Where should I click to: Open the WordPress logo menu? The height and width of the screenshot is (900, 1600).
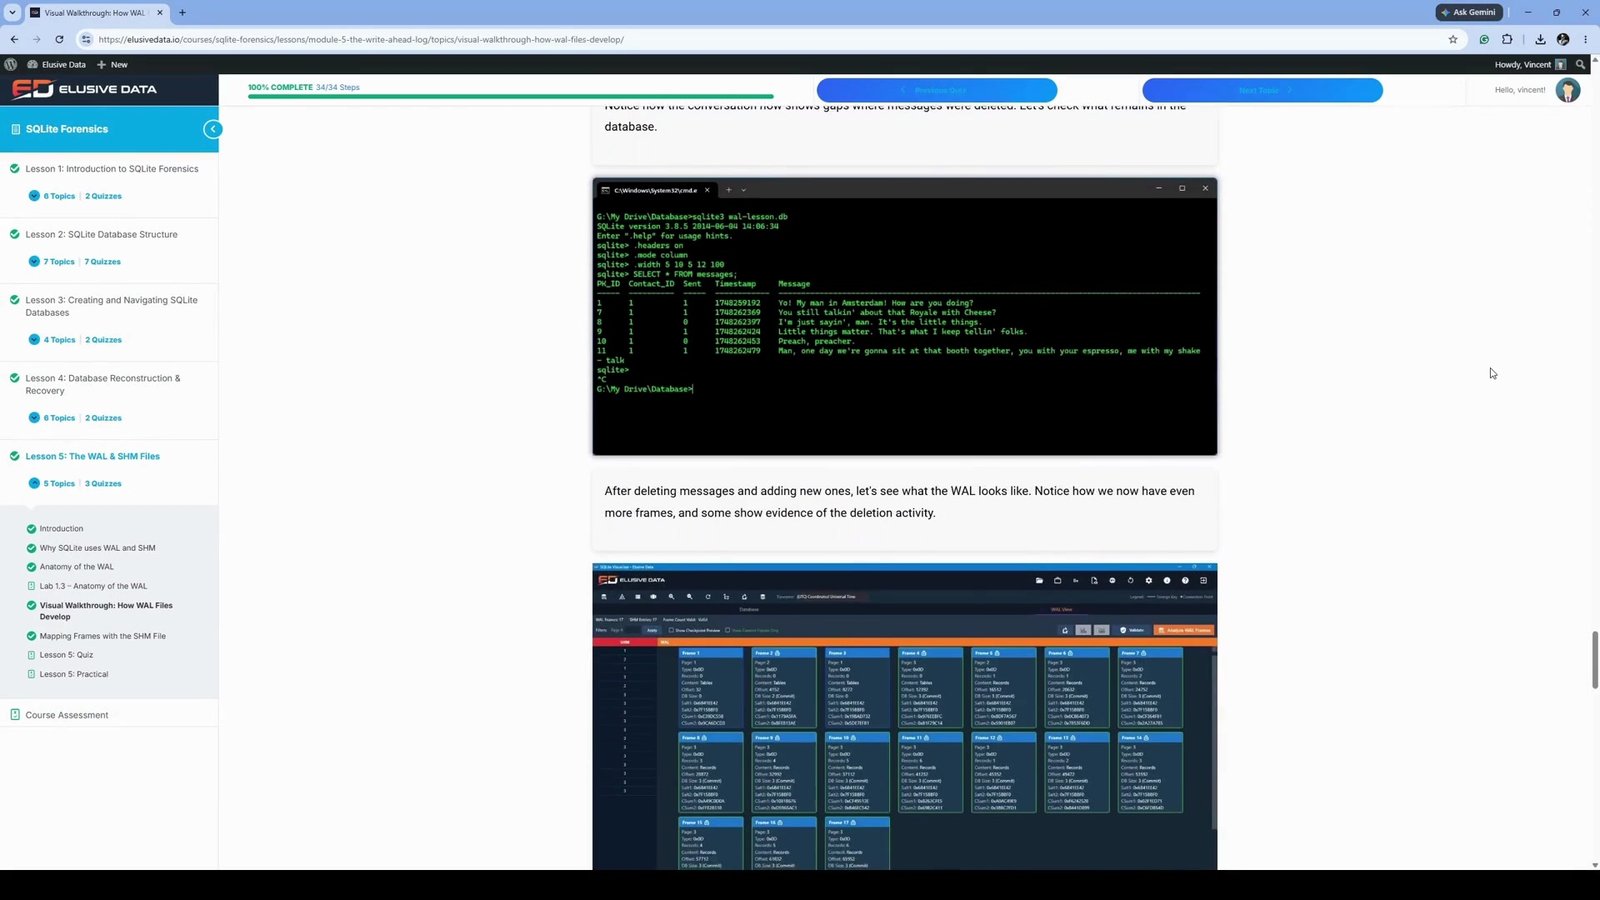10,64
